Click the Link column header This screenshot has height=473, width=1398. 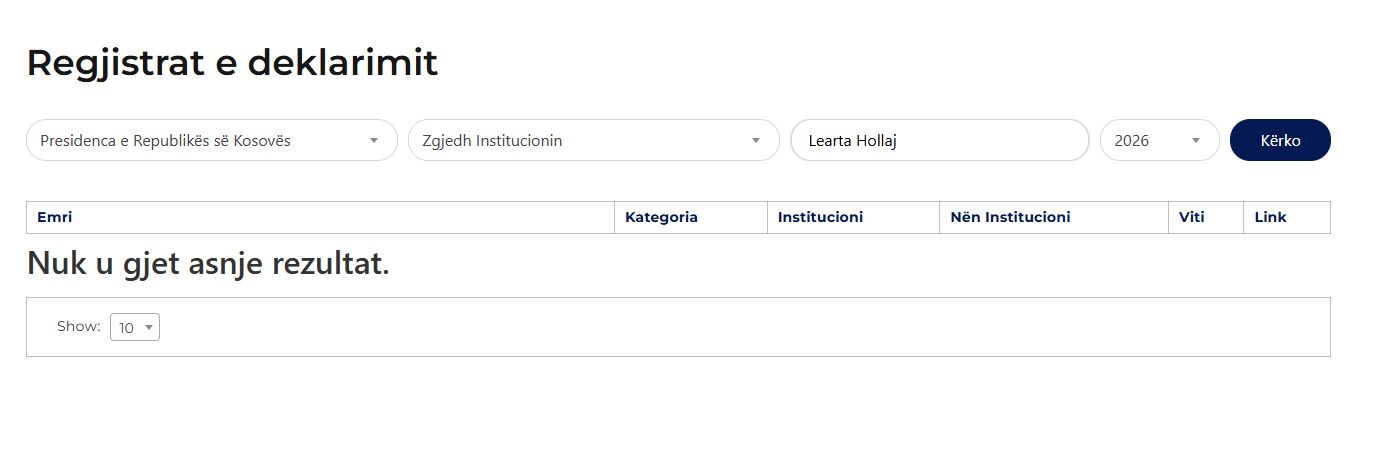[1270, 217]
